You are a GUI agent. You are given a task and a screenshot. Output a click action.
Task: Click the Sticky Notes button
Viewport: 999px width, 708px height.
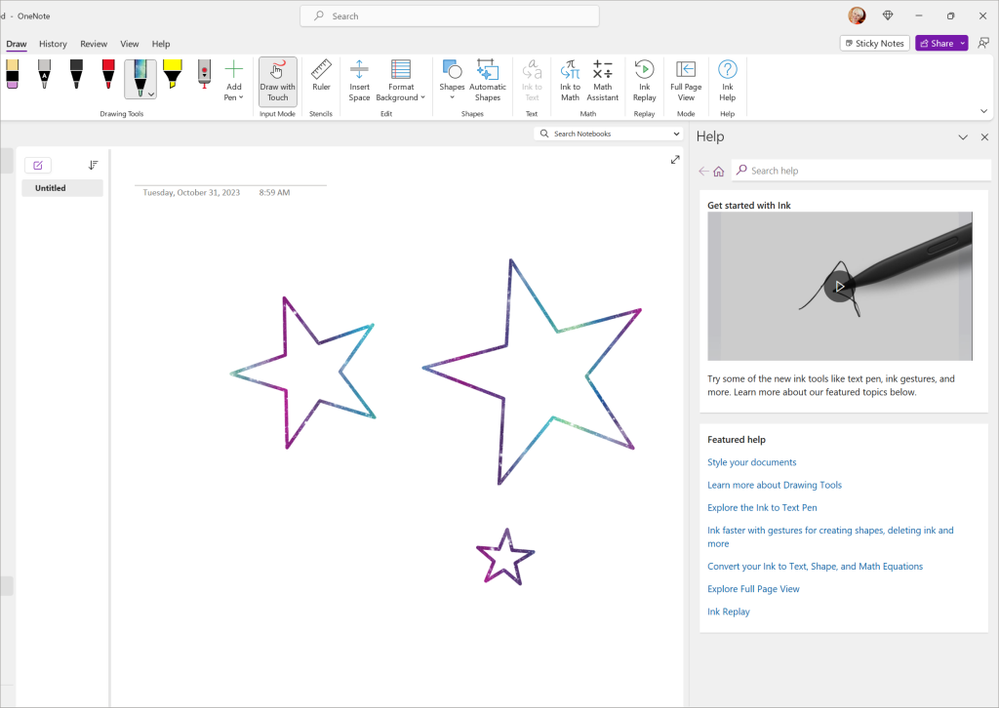[x=874, y=43]
